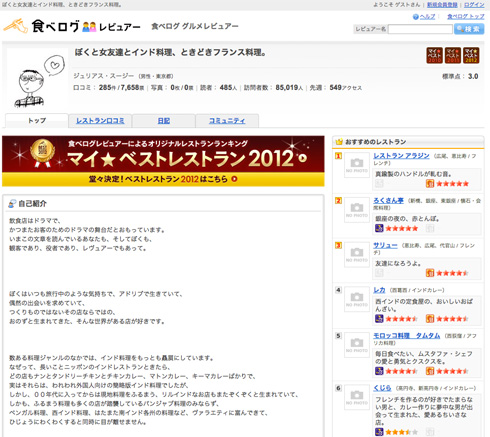490x437 pixels.
Task: Select the reader count 485
Action: tap(226, 88)
